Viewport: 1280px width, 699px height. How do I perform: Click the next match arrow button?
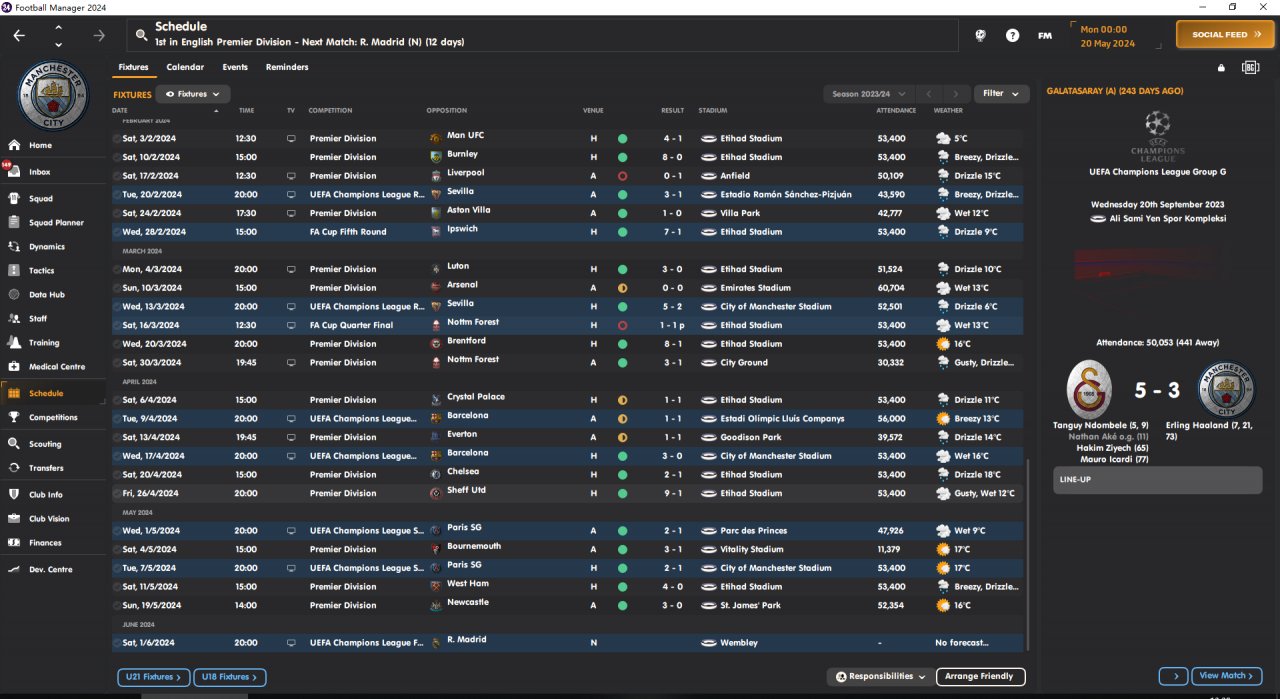[1173, 676]
